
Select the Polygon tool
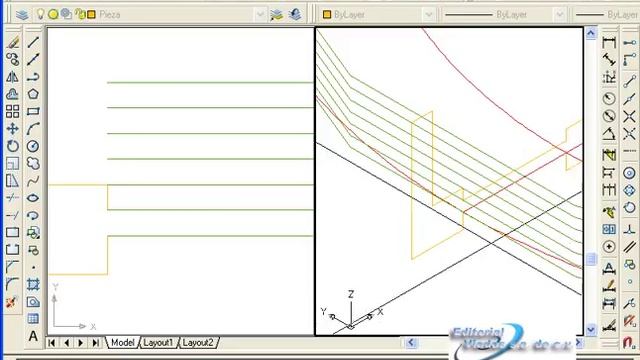pos(33,94)
